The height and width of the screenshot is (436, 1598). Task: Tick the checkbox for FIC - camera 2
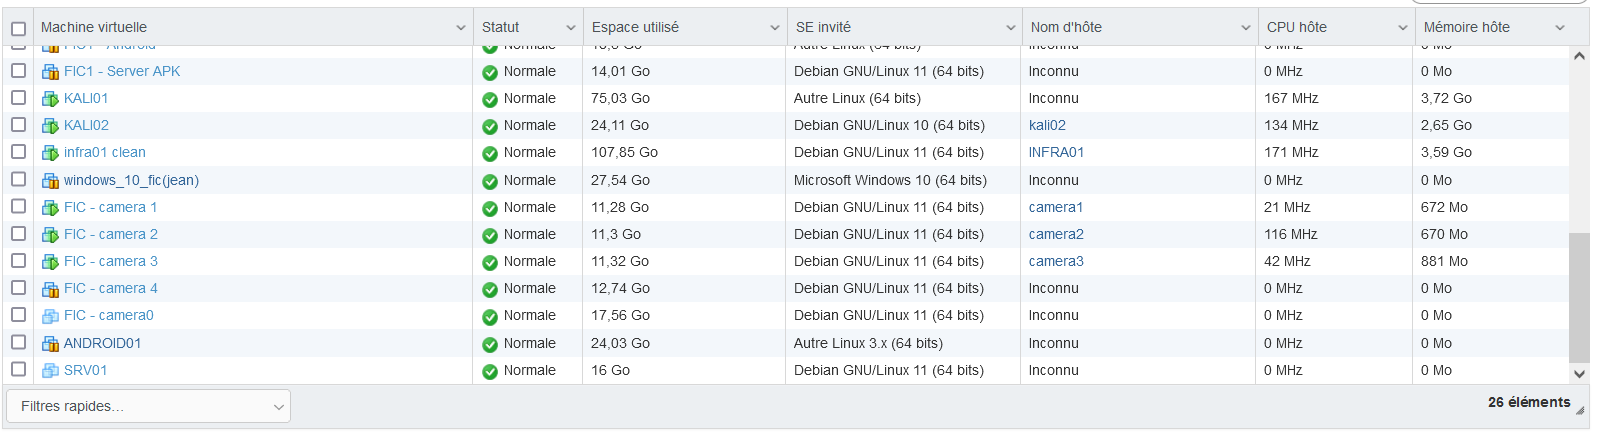(x=18, y=234)
